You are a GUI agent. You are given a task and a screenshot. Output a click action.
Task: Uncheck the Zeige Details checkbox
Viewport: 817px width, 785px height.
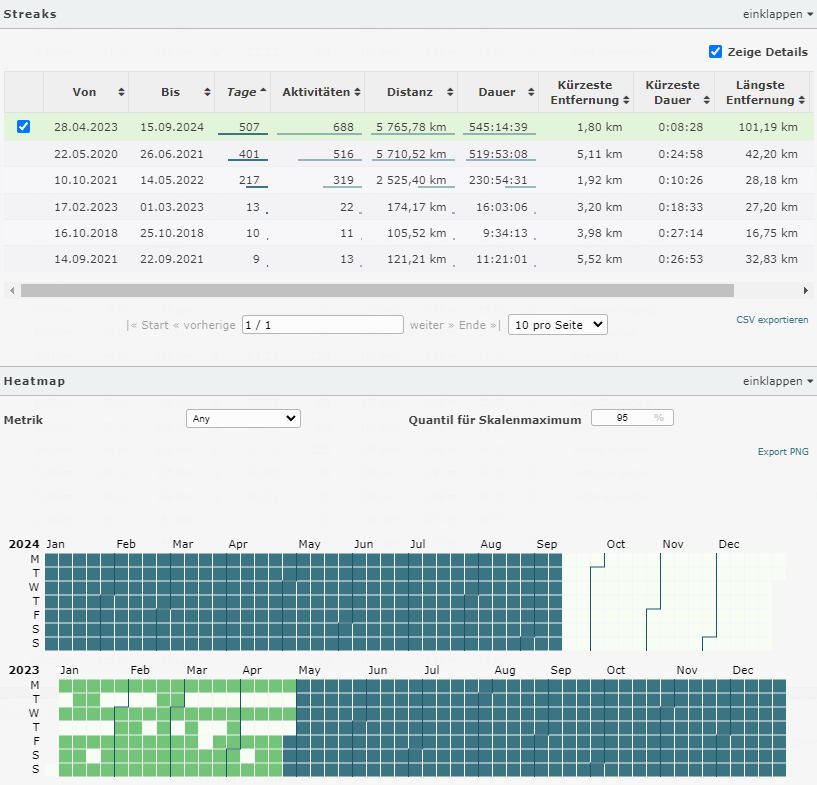tap(715, 52)
